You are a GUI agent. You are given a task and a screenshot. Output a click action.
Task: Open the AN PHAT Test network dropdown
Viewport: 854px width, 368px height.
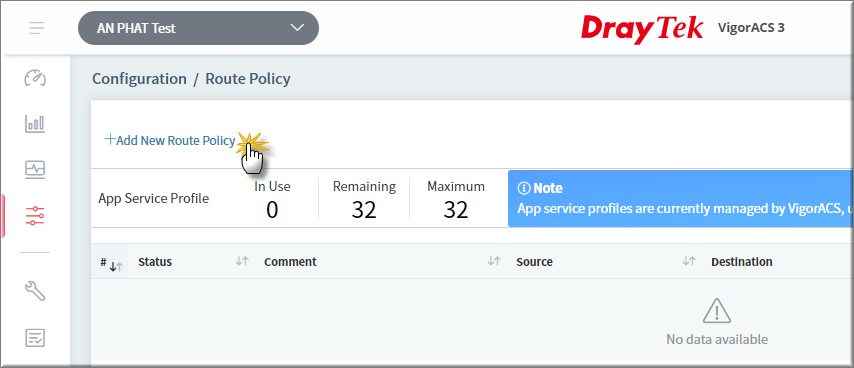[198, 28]
